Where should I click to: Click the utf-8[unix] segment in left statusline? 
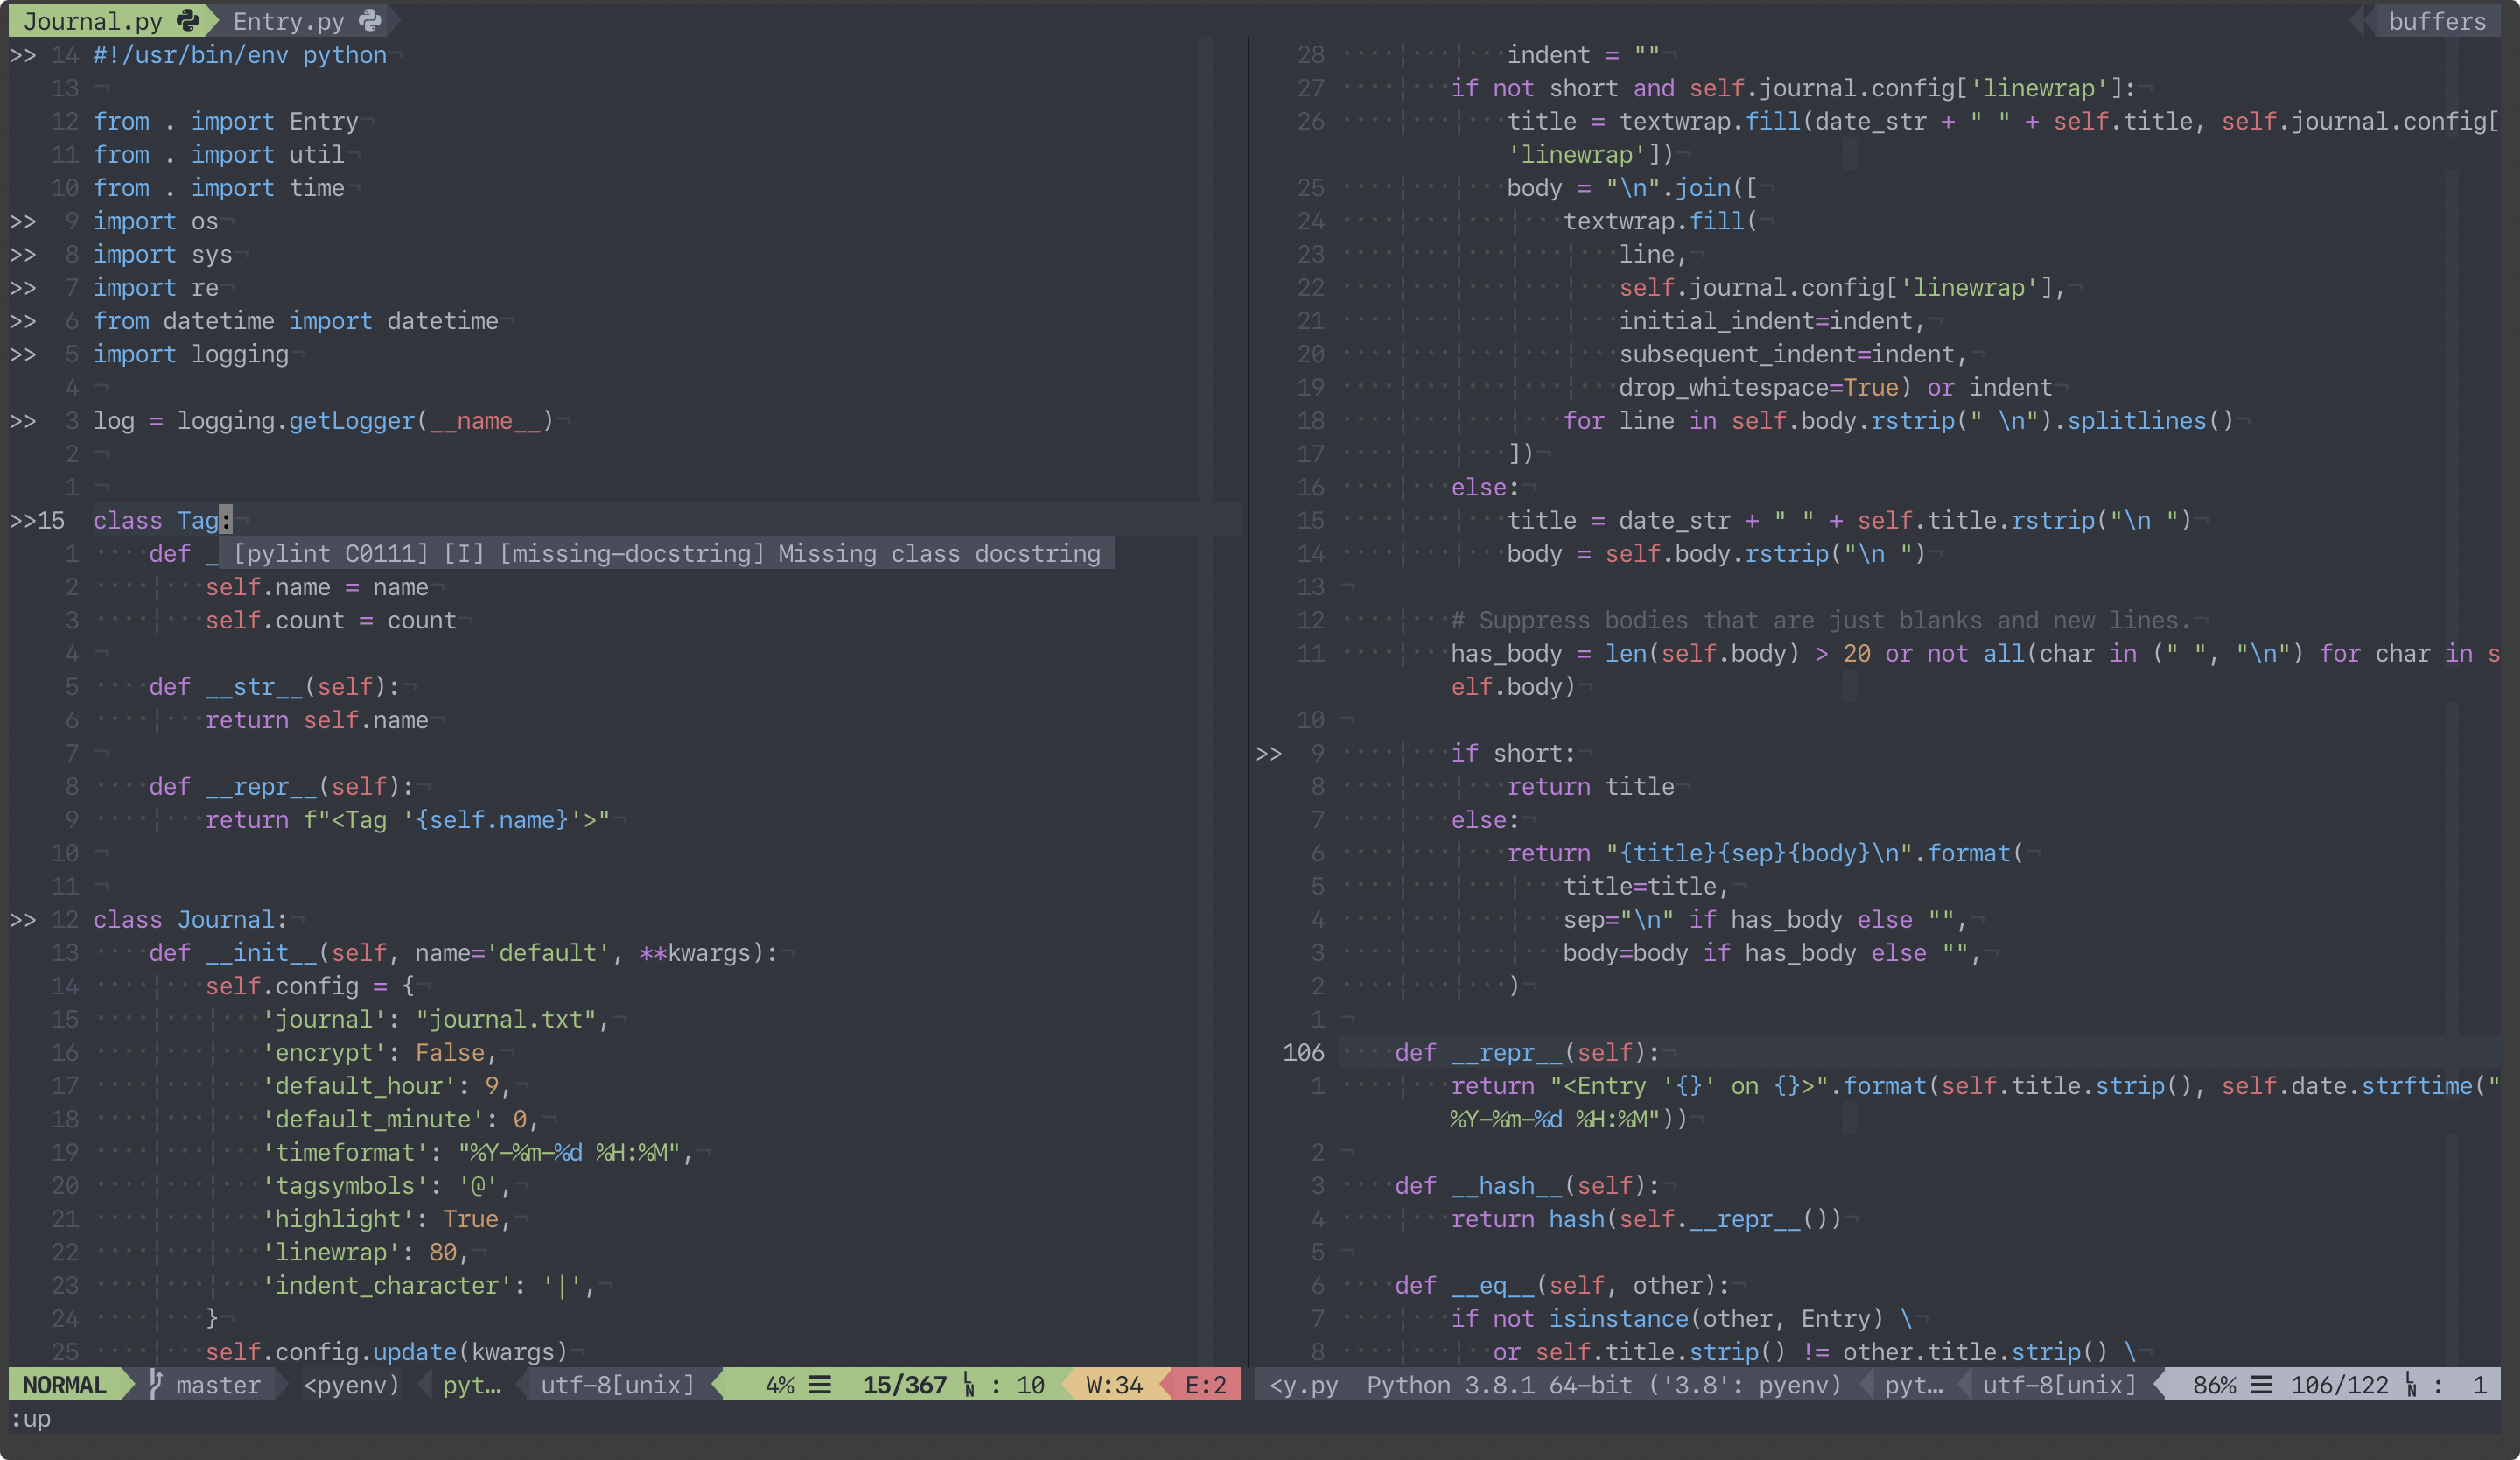click(x=617, y=1385)
